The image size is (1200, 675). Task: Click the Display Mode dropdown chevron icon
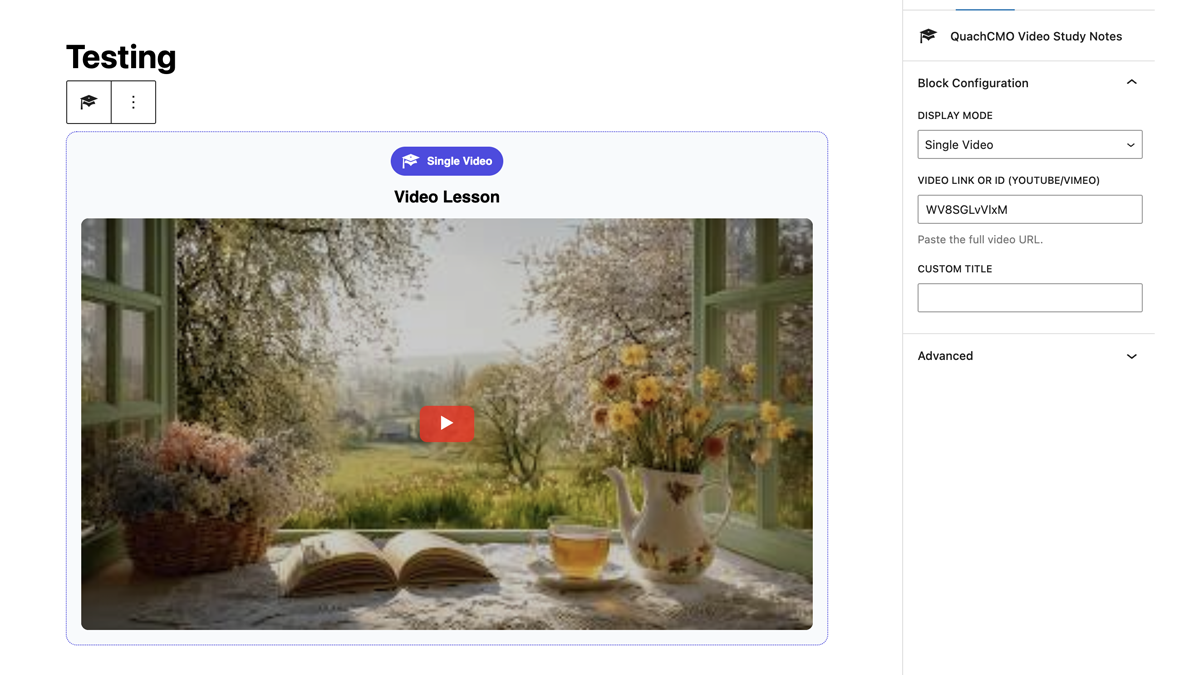(1131, 144)
